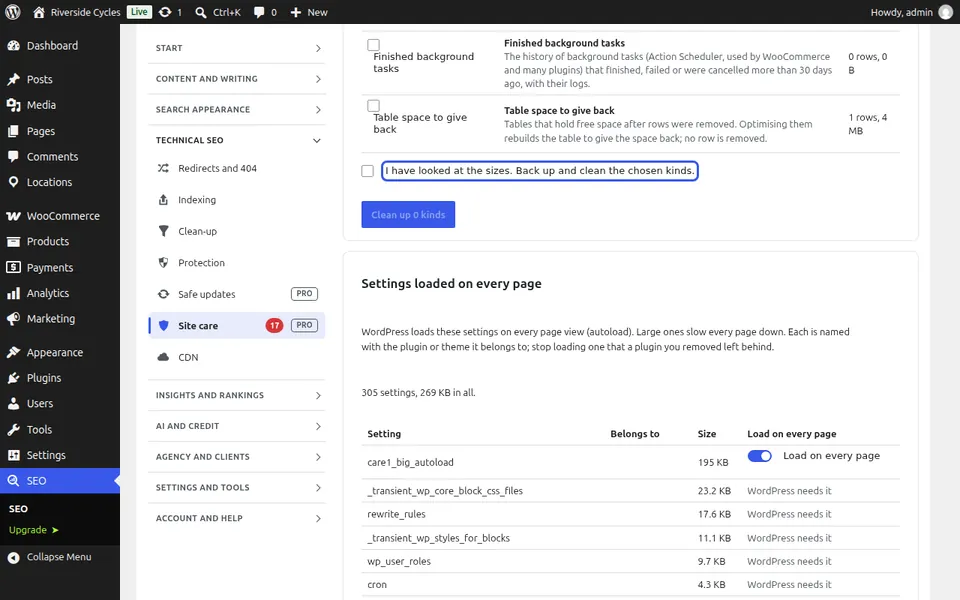Viewport: 960px width, 600px height.
Task: Click the updates refresh icon
Action: click(165, 12)
